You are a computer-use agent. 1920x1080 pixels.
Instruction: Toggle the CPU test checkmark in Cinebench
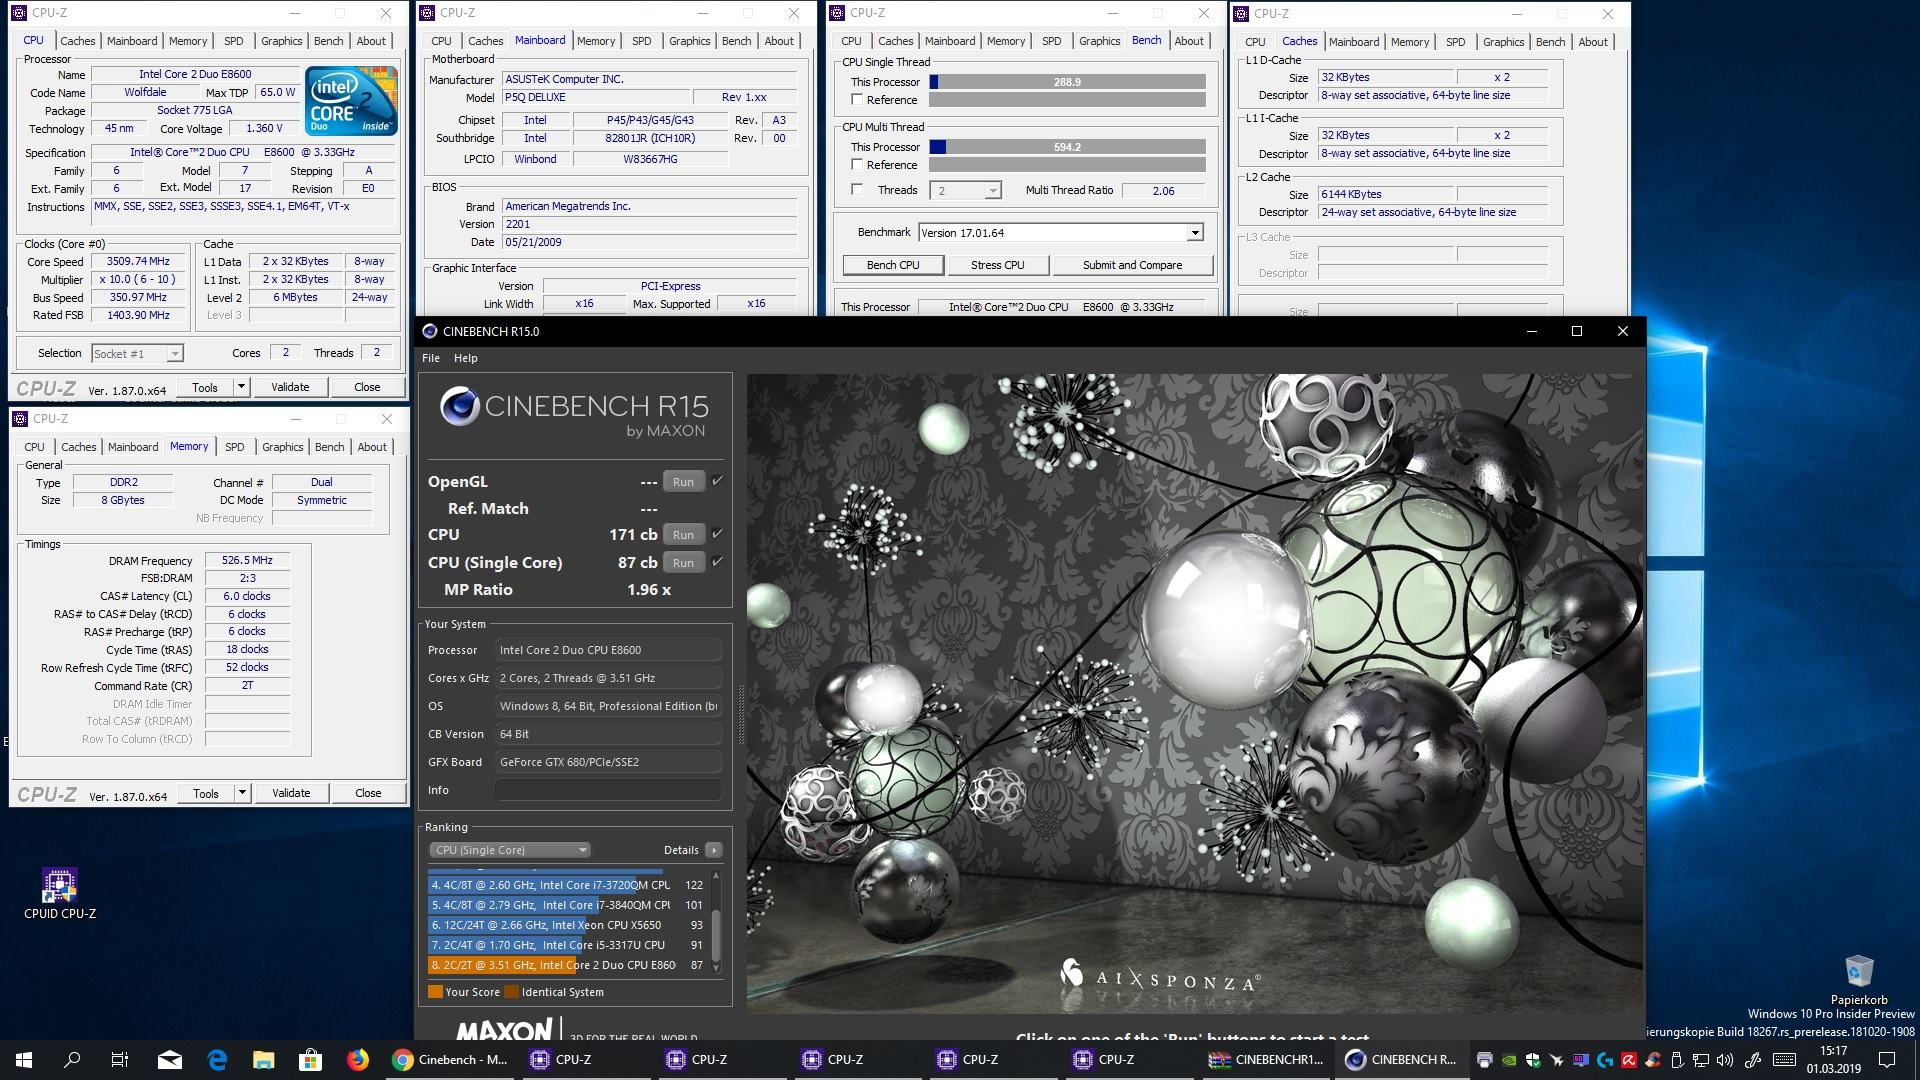coord(717,534)
